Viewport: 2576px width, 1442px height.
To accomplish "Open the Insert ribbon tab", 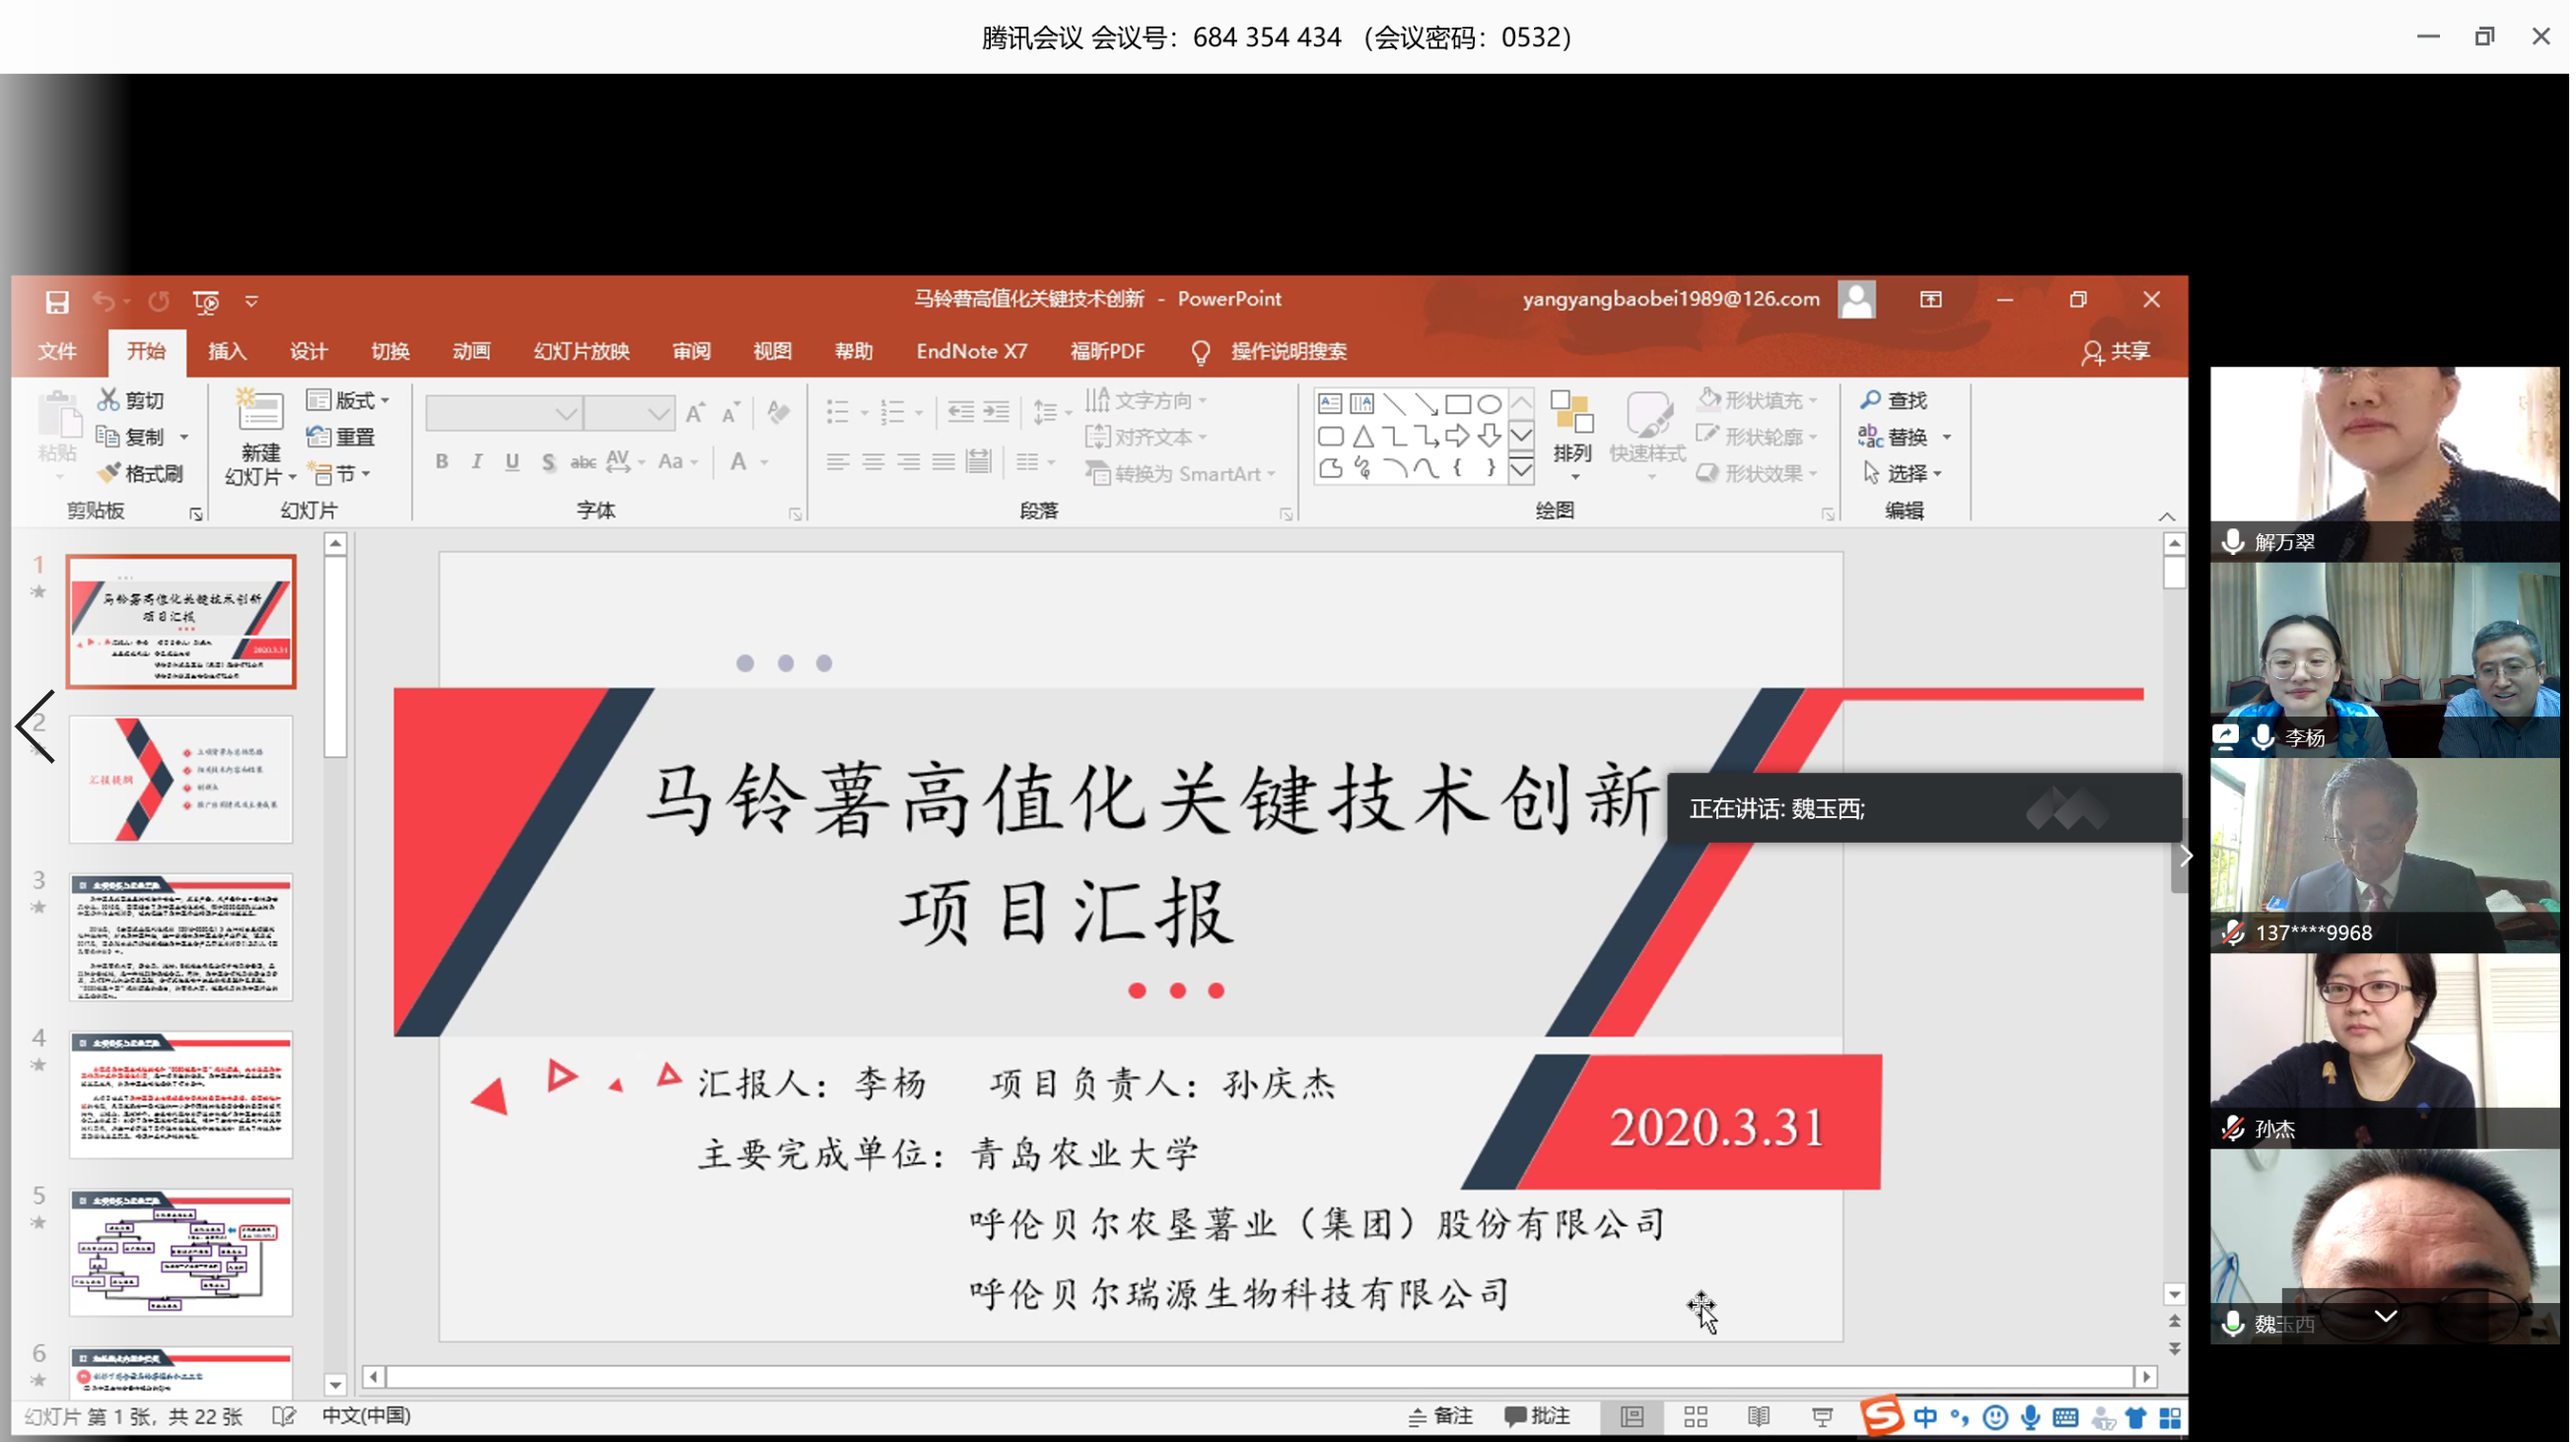I will (x=227, y=352).
